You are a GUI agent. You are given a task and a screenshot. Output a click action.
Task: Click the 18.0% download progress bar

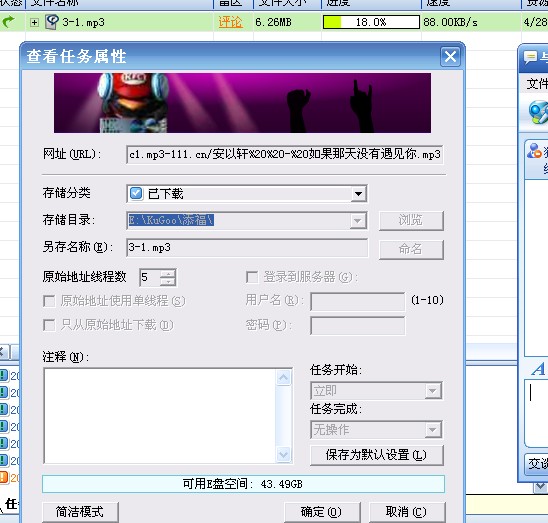point(371,22)
